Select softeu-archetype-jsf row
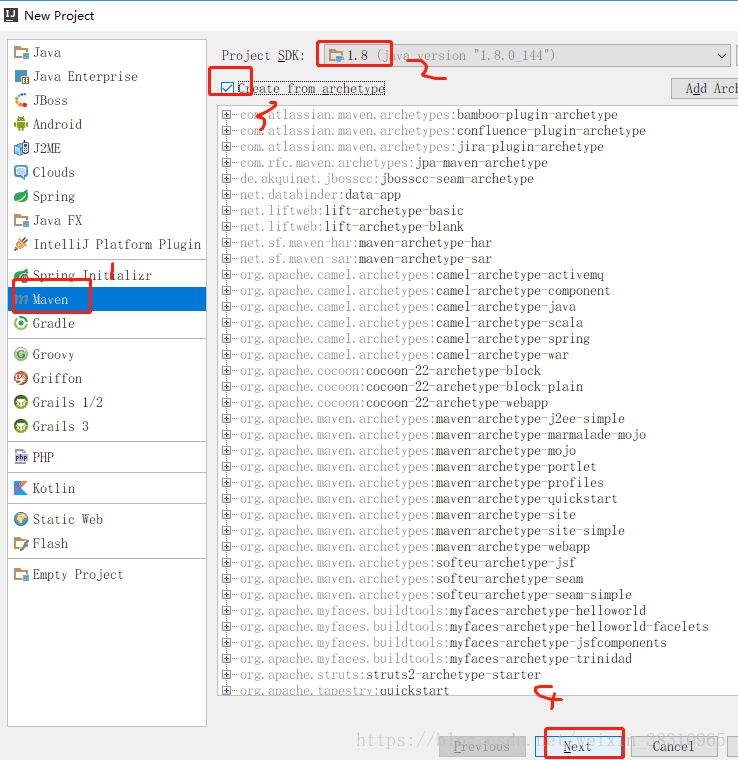Screen dimensions: 738x760 [408, 562]
